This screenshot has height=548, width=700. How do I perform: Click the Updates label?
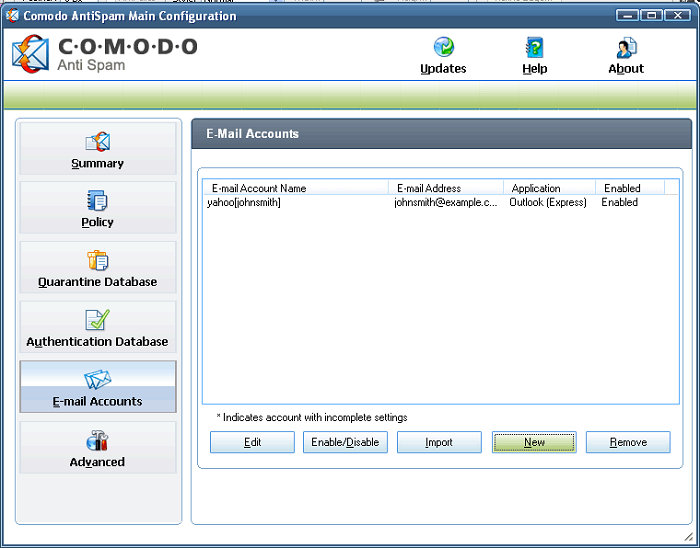click(x=443, y=69)
